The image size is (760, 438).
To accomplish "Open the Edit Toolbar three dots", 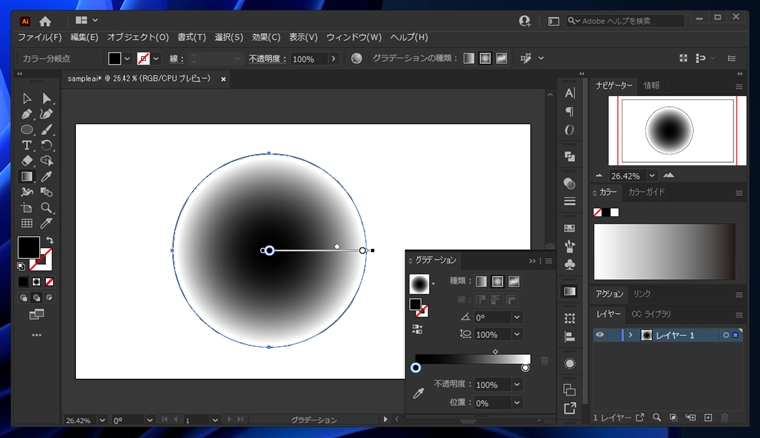I will click(36, 335).
